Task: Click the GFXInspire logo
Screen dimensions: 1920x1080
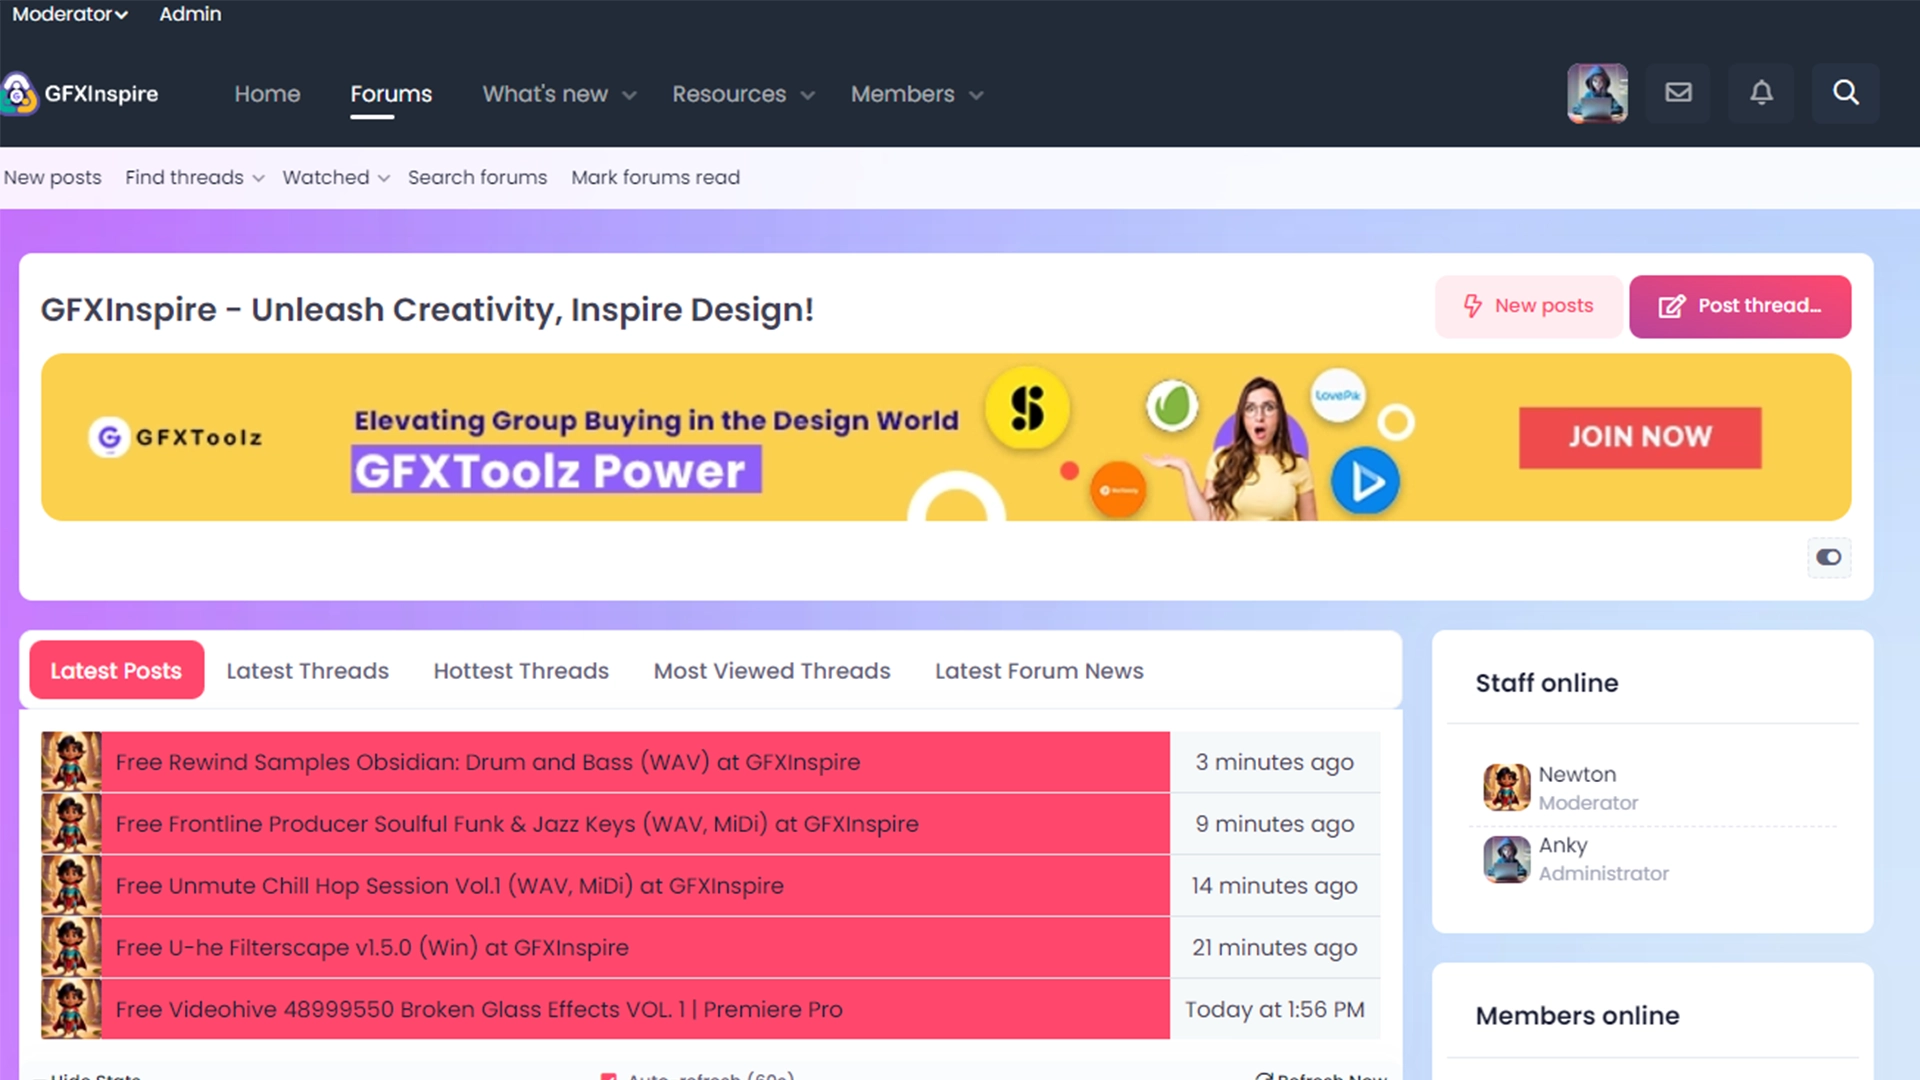Action: point(82,94)
